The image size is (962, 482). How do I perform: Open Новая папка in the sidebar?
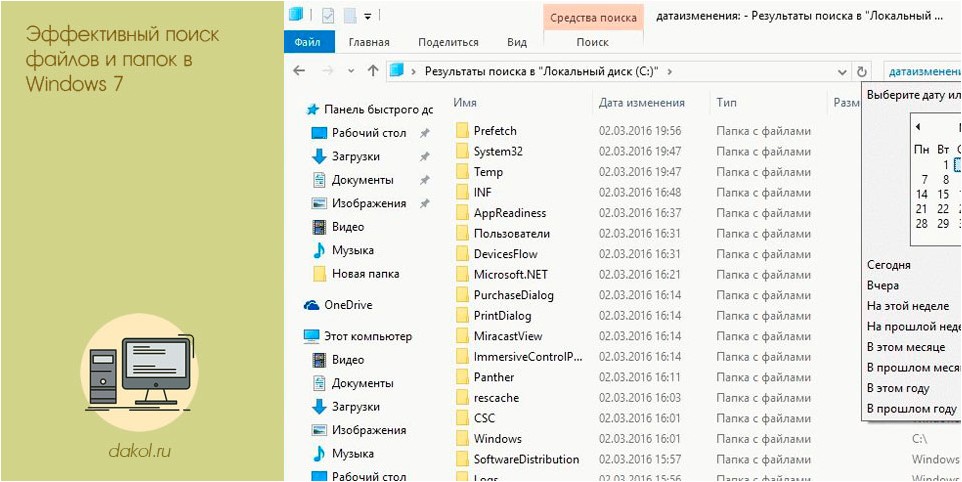(365, 274)
